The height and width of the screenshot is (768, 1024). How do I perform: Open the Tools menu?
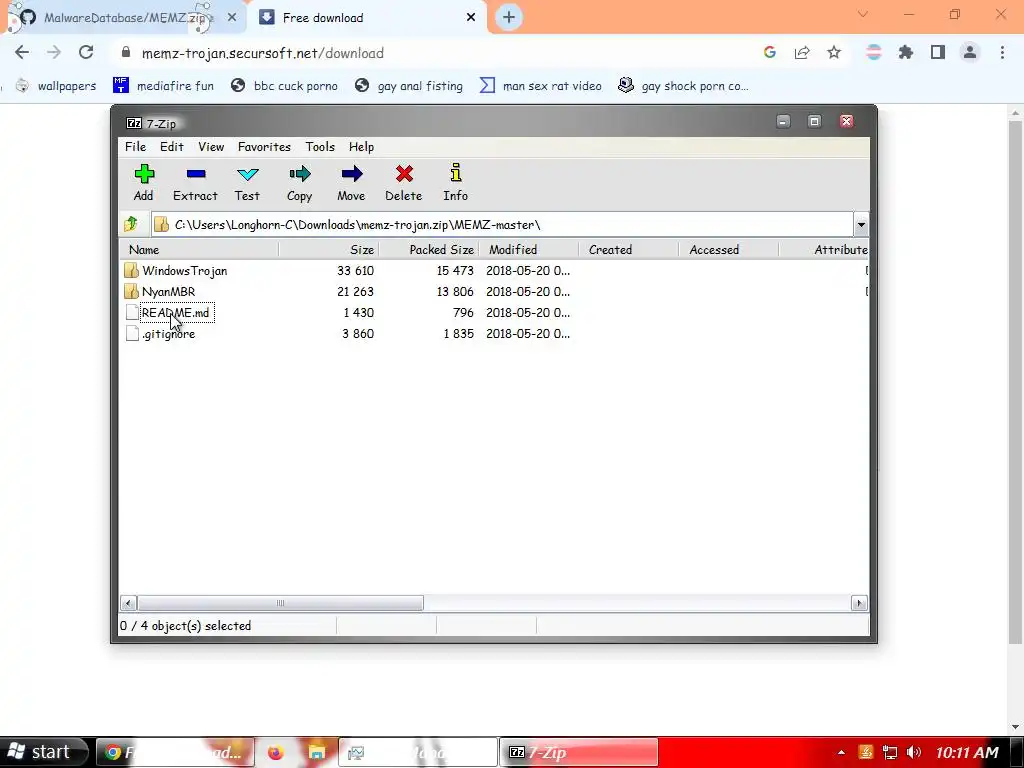point(320,147)
